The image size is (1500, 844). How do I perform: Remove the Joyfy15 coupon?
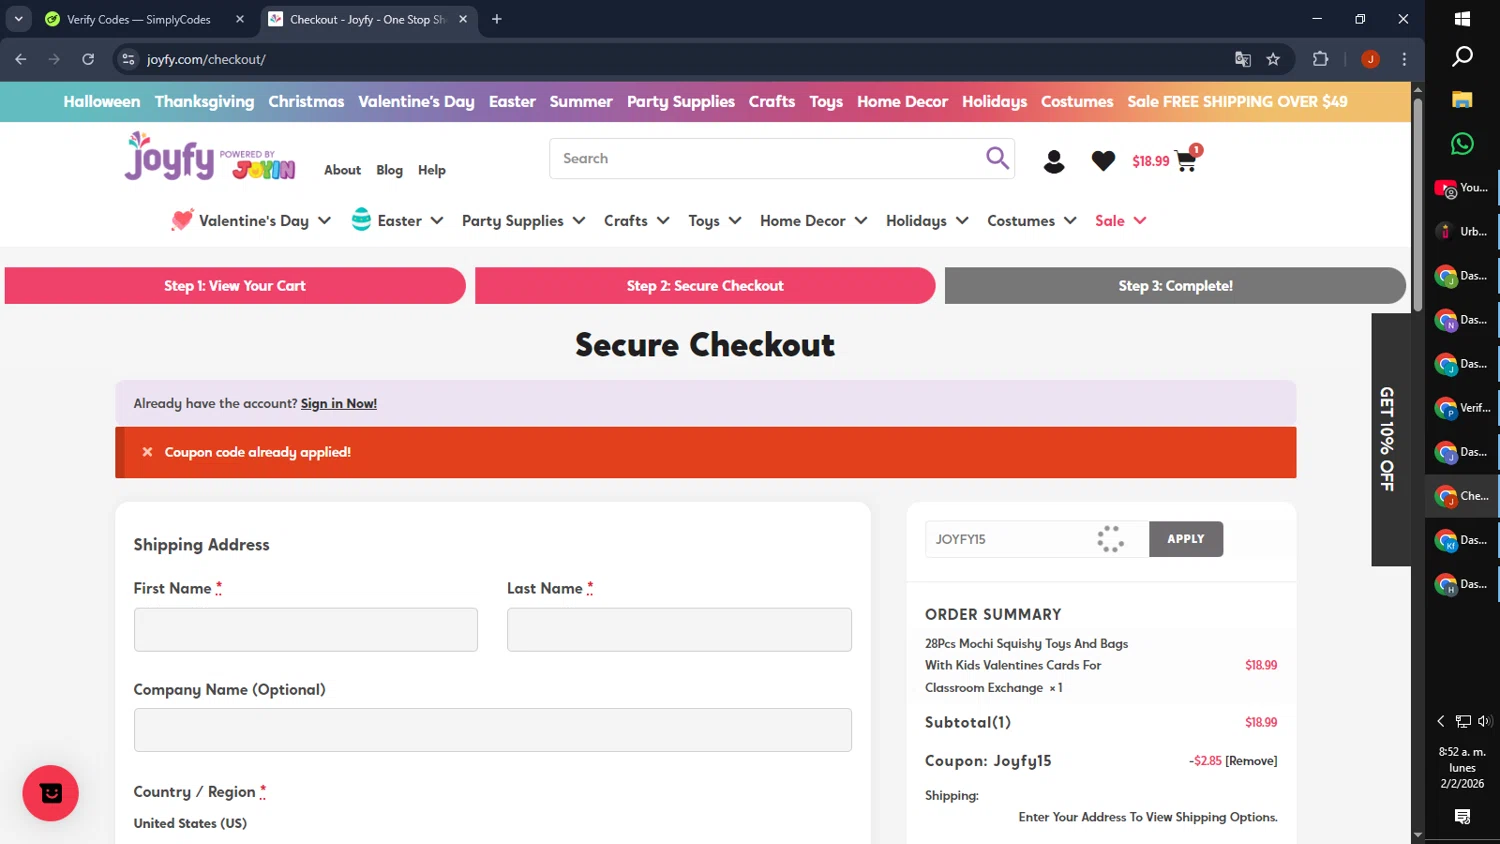tap(1251, 761)
